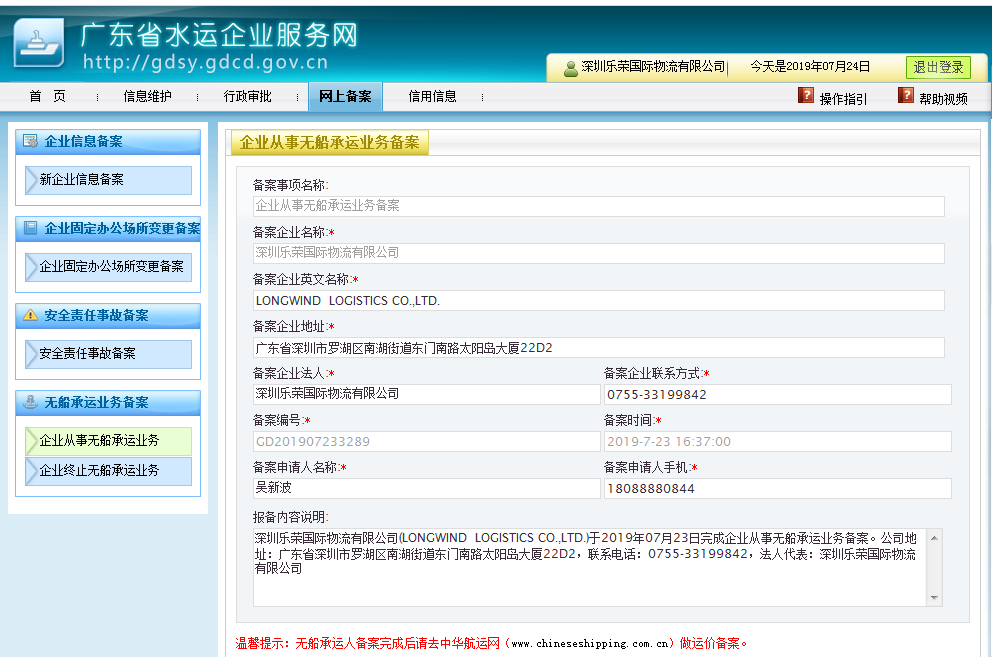Click inside the 报备内容说明 text area
Image resolution: width=992 pixels, height=657 pixels.
click(x=590, y=567)
